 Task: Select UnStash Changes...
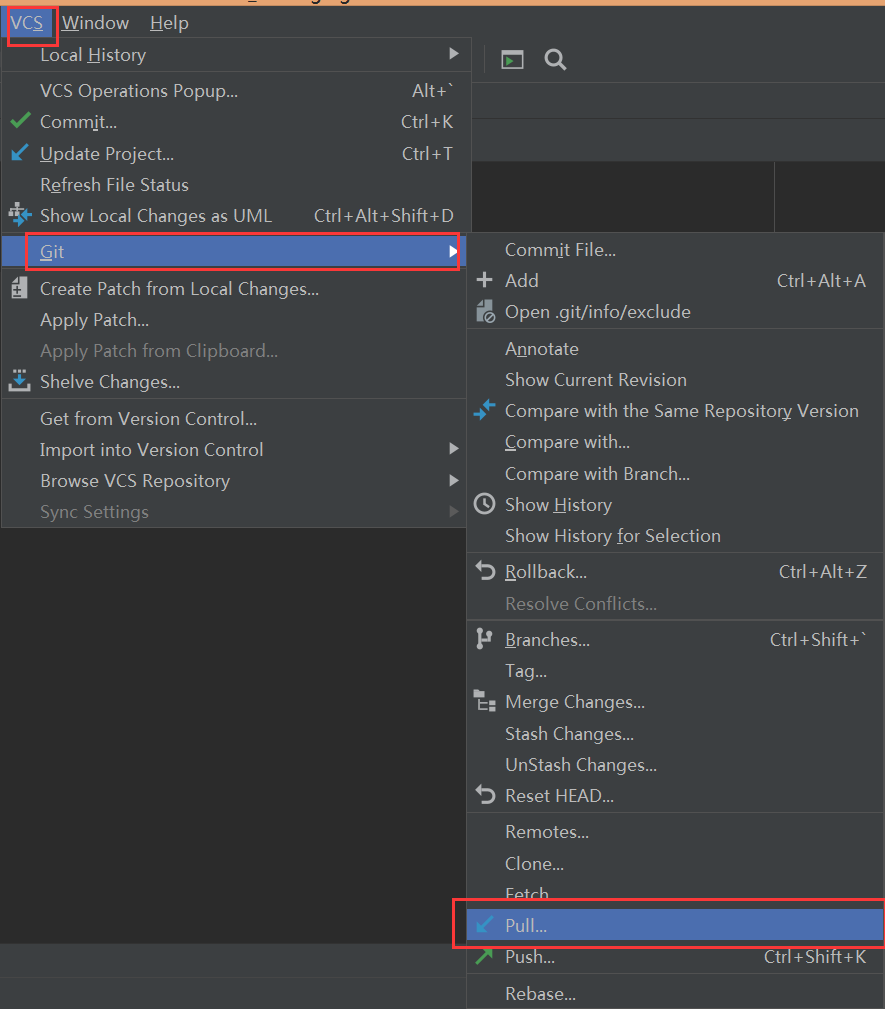click(675, 764)
